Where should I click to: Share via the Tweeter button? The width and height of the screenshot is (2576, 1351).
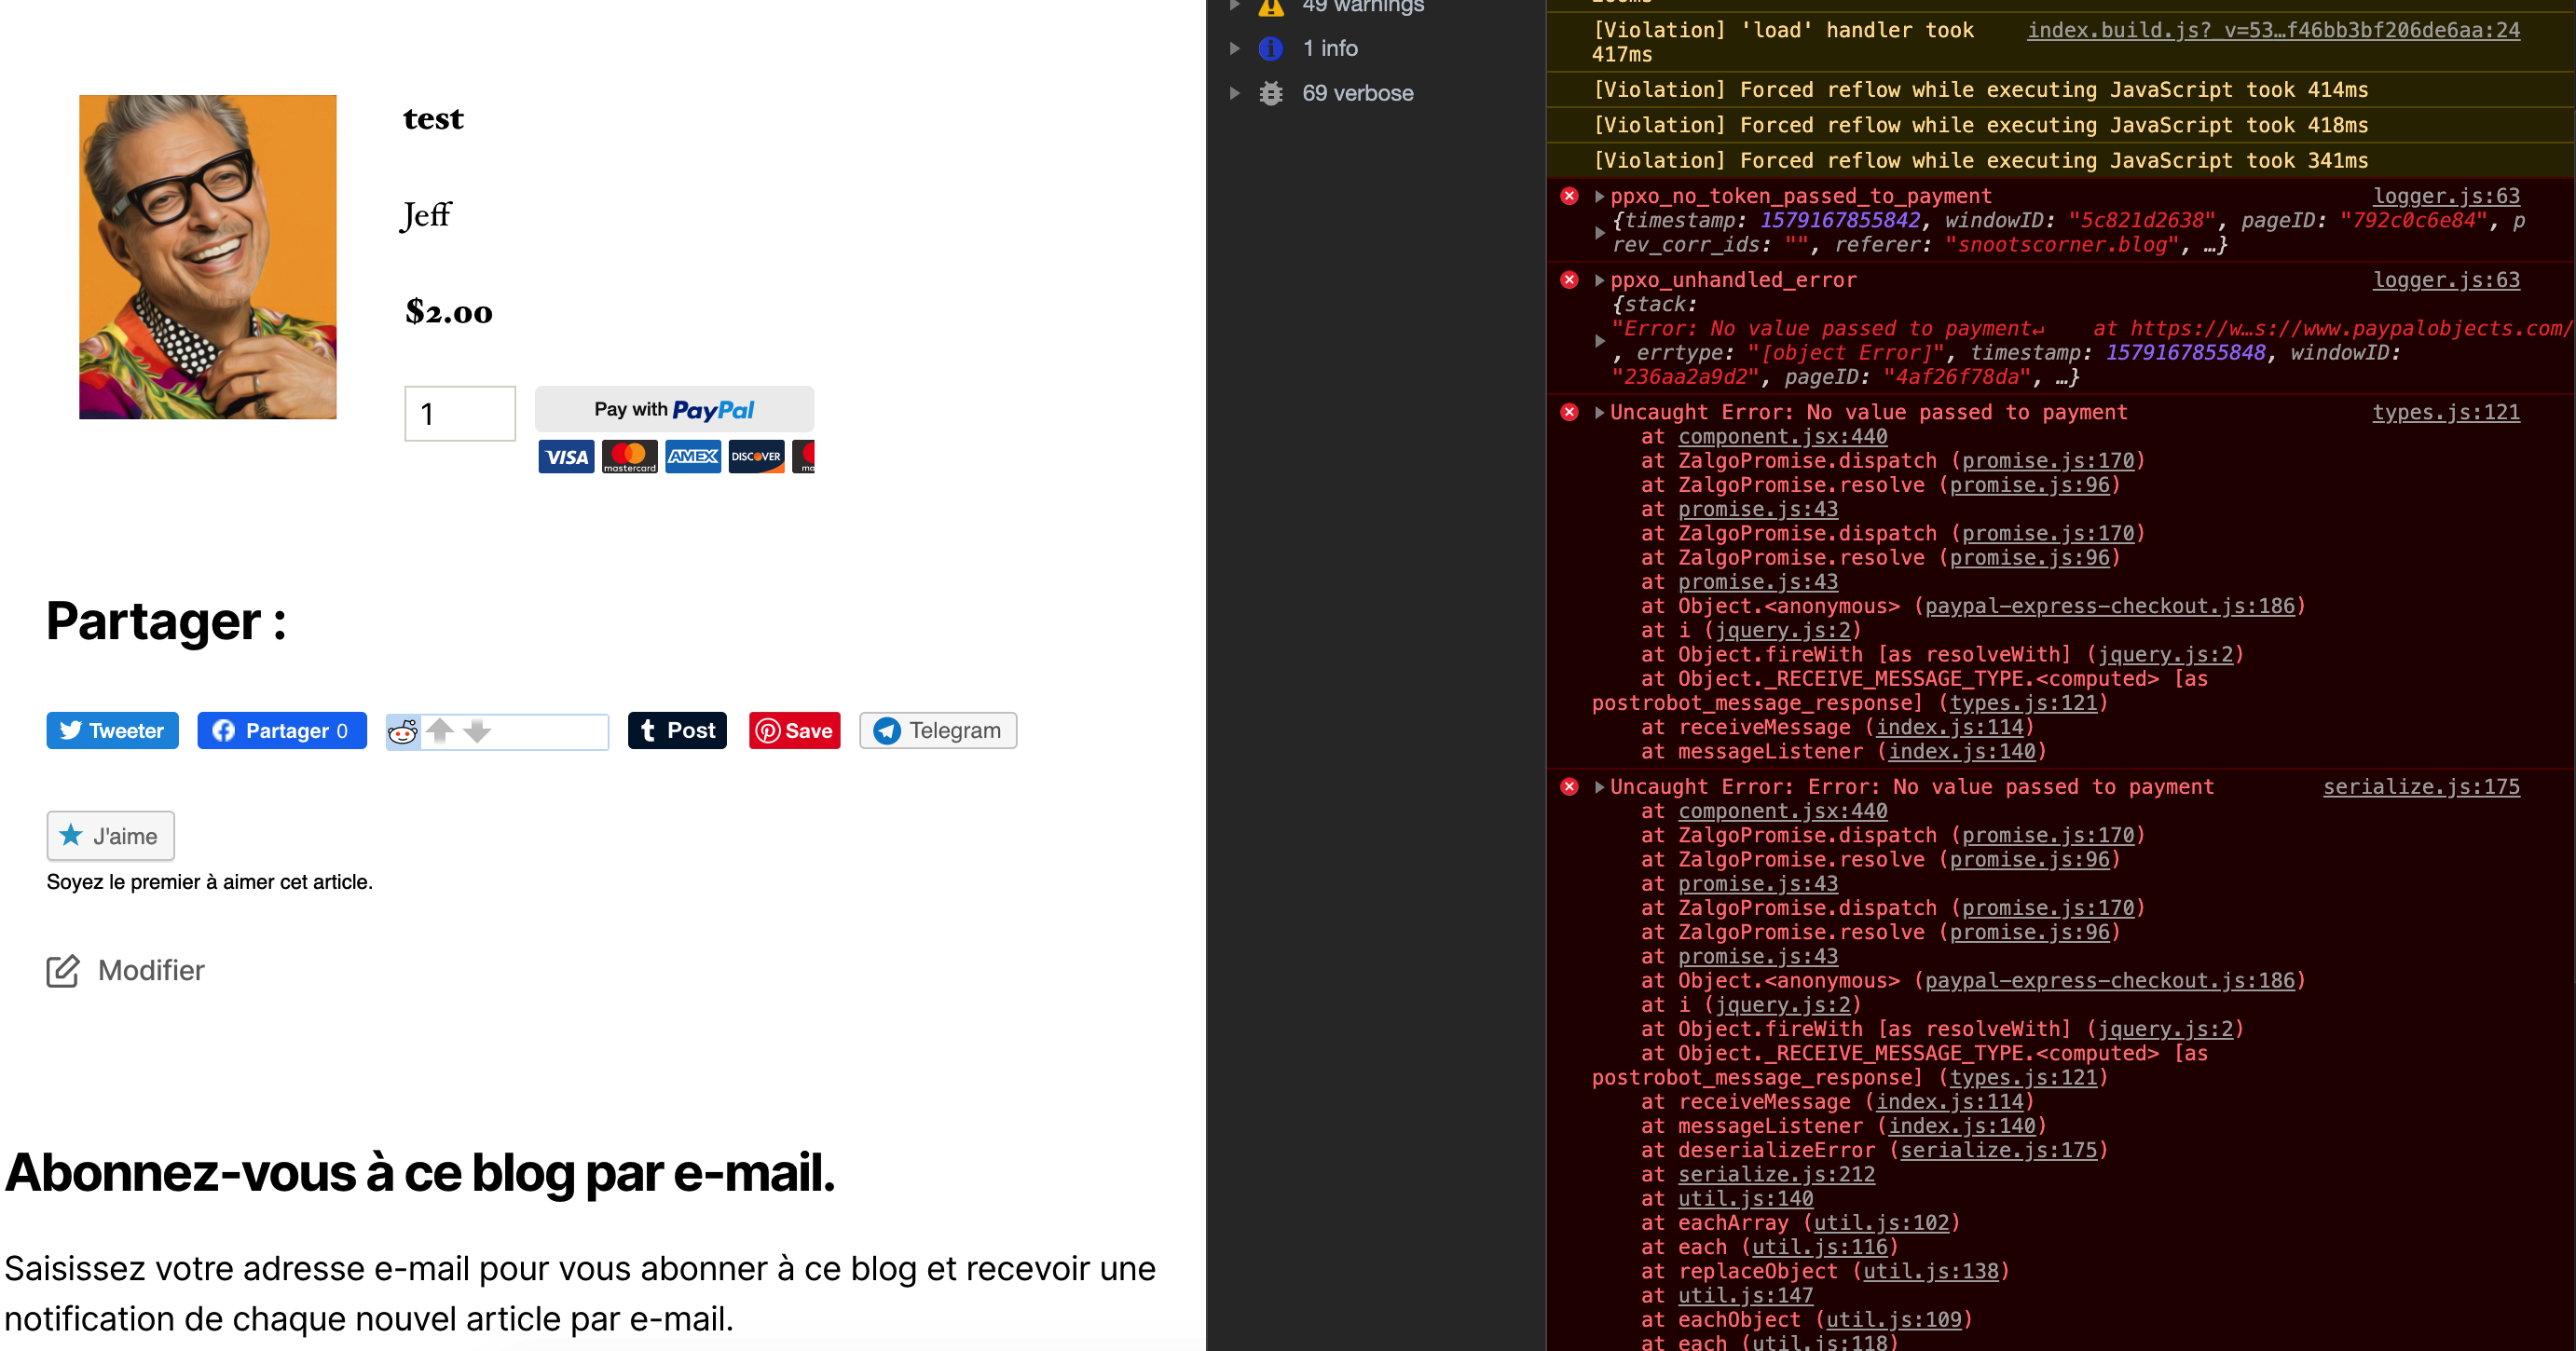[112, 731]
